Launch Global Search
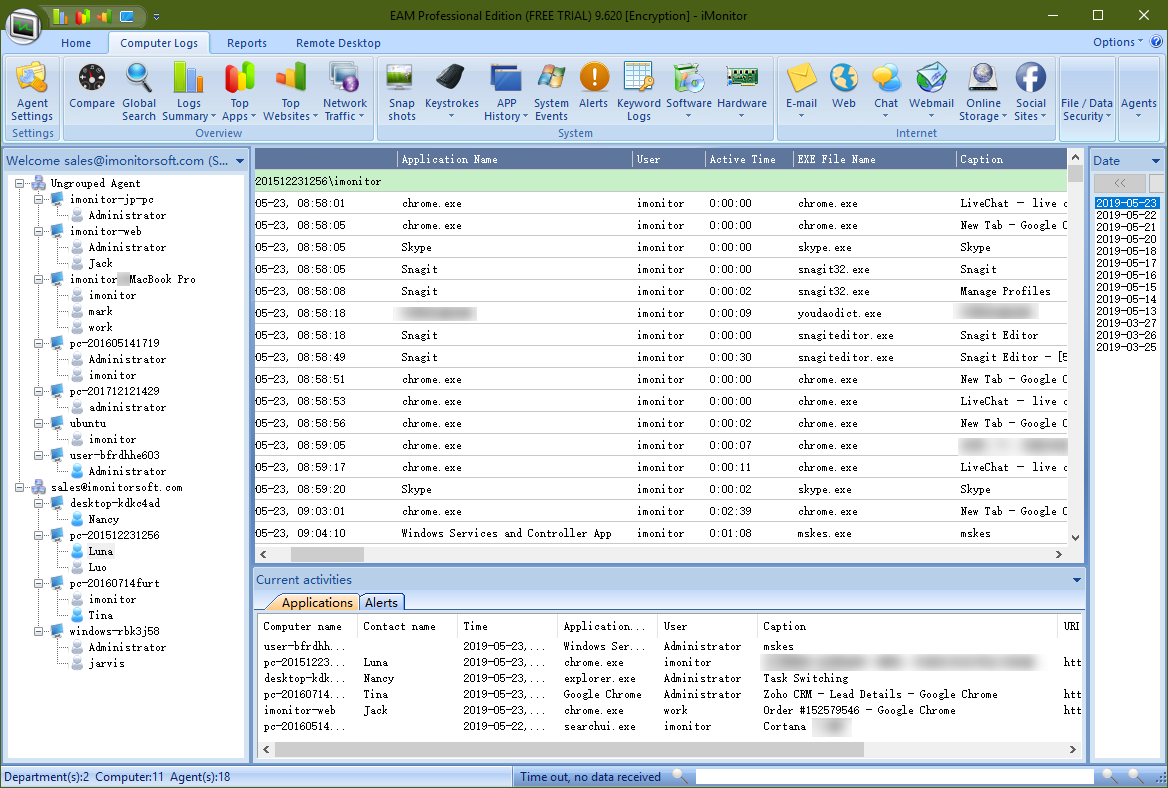The image size is (1168, 788). point(139,92)
